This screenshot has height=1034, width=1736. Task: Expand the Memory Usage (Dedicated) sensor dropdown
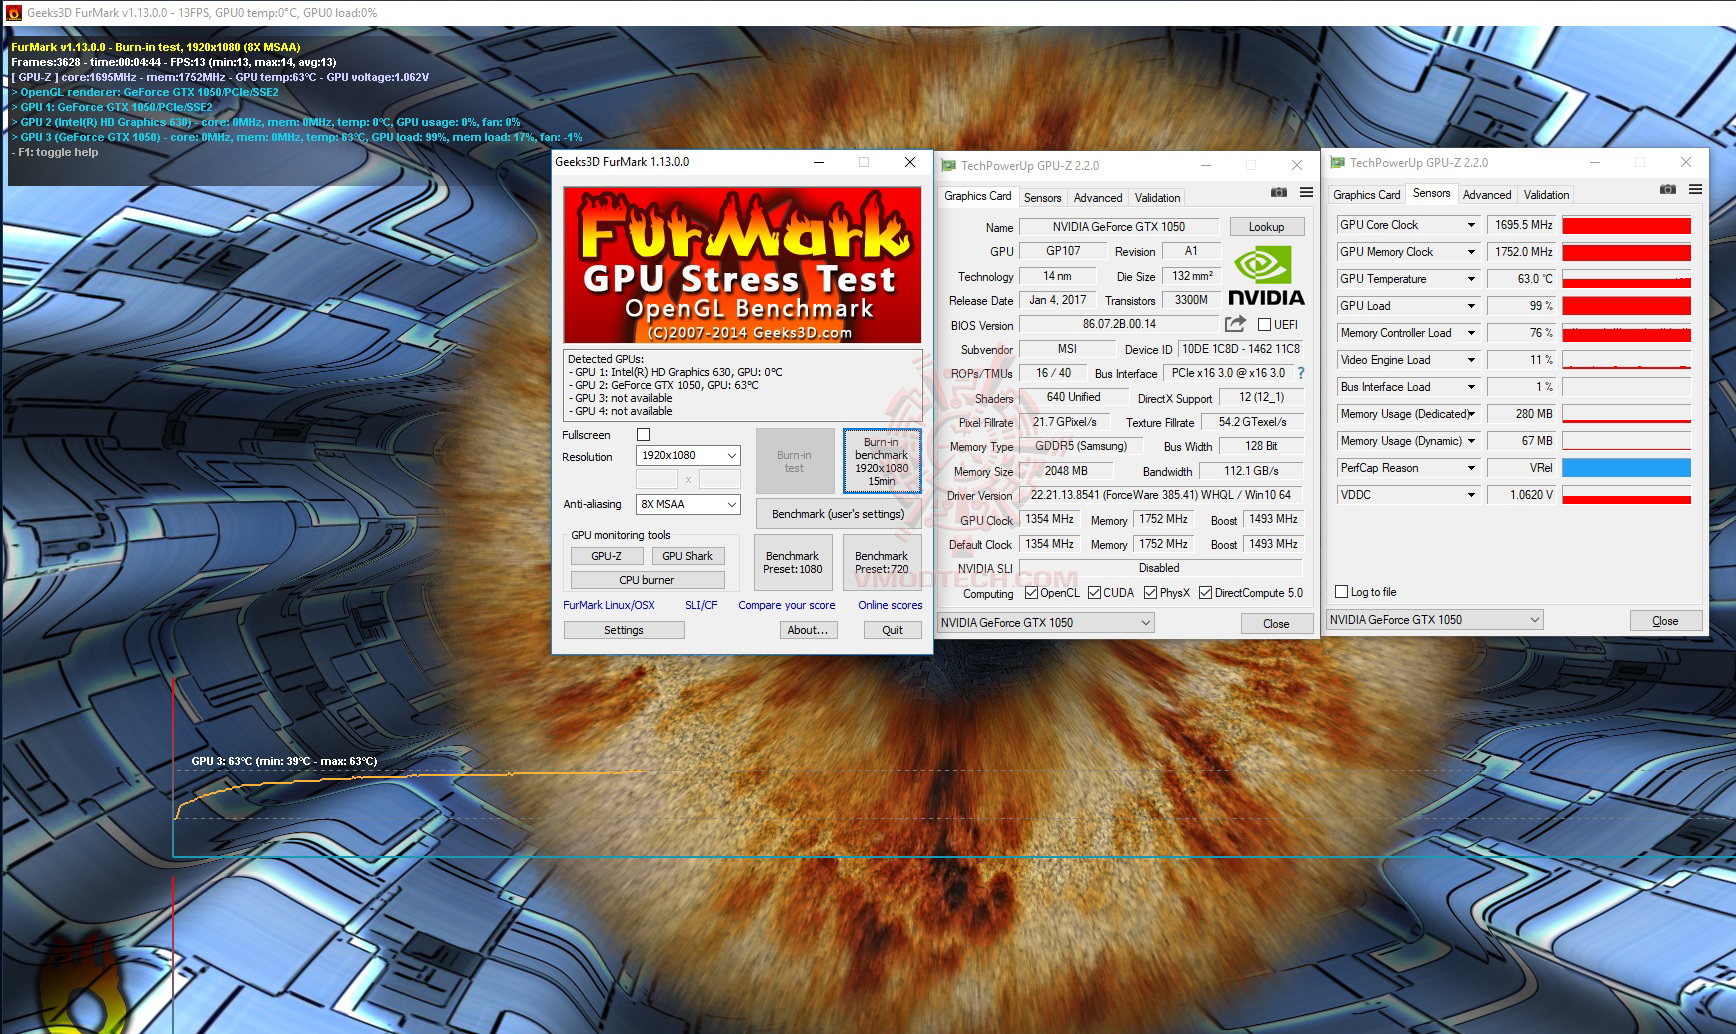(x=1471, y=414)
